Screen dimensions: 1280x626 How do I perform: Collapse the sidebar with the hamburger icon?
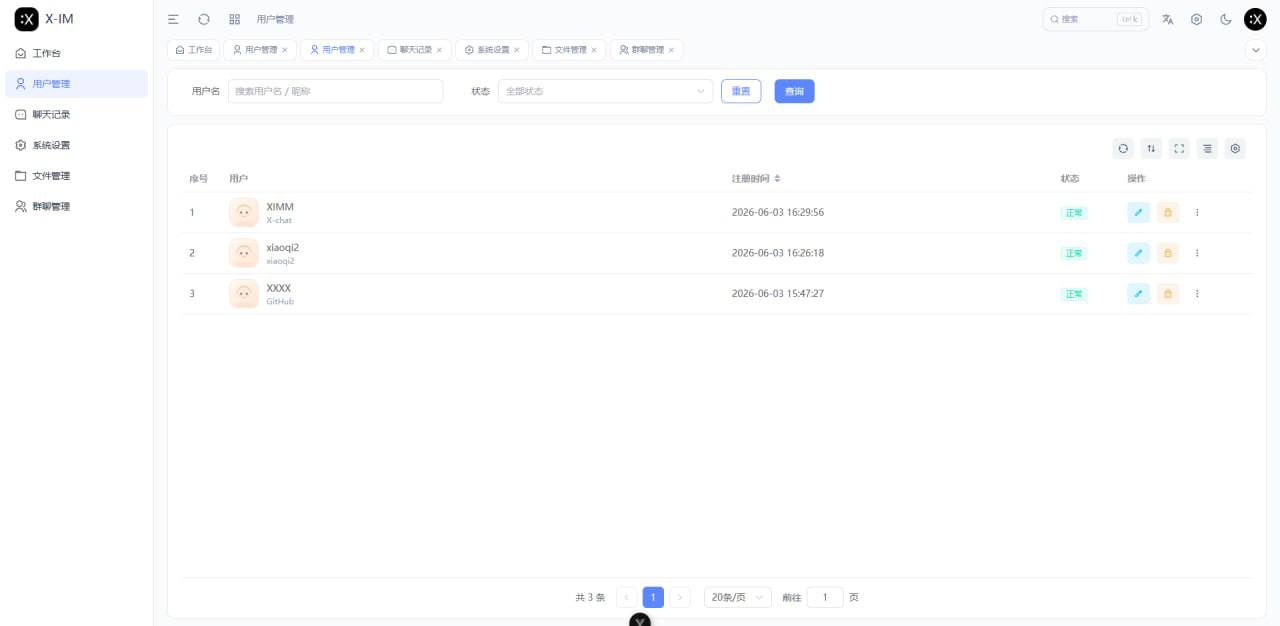pos(173,19)
